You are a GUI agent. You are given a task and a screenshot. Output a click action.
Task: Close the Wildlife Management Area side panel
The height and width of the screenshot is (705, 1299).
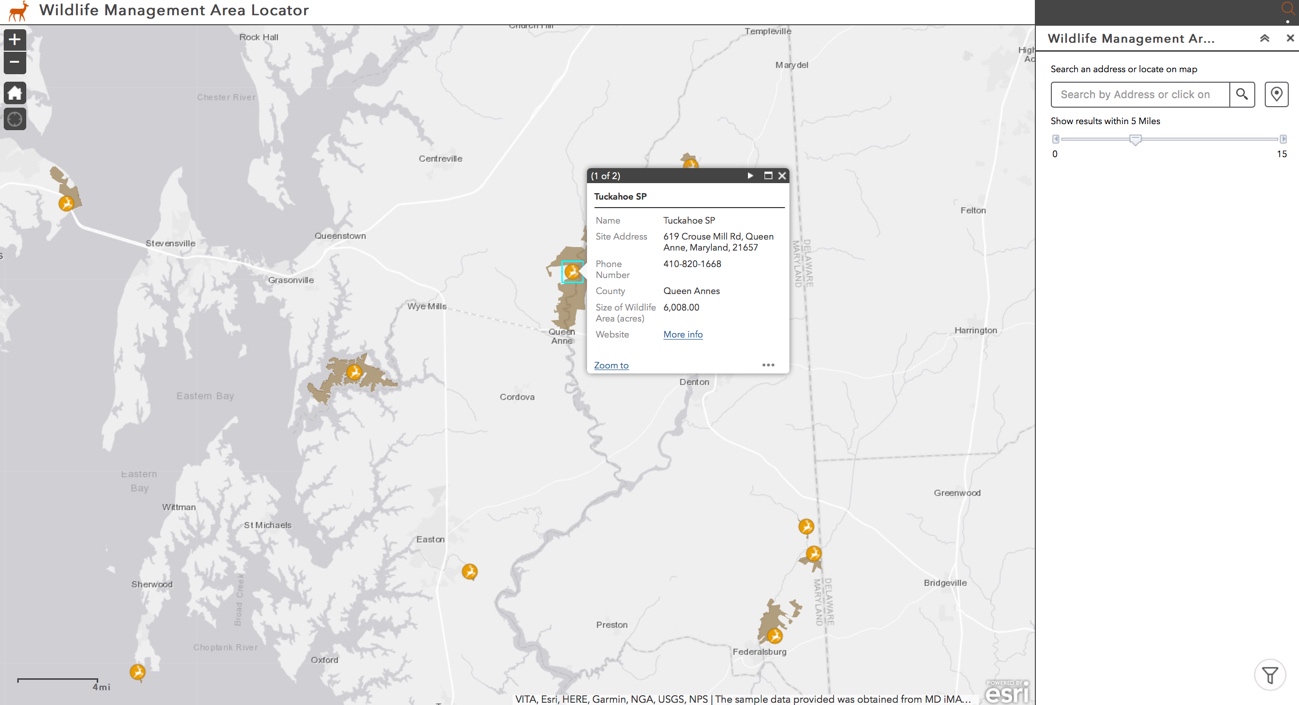(1290, 38)
